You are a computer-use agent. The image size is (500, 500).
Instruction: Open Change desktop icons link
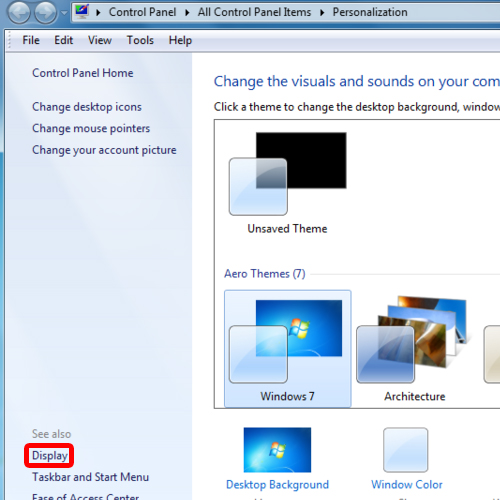tap(87, 107)
